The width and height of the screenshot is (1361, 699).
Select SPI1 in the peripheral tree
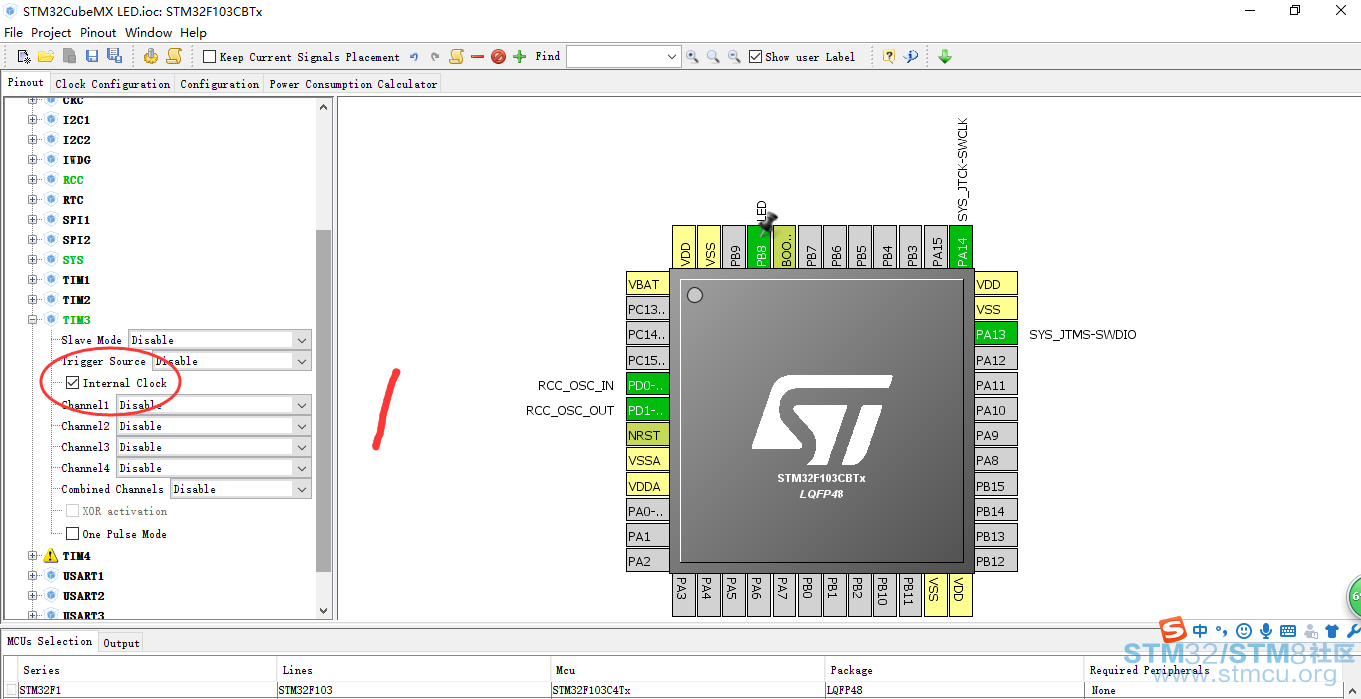coord(76,220)
